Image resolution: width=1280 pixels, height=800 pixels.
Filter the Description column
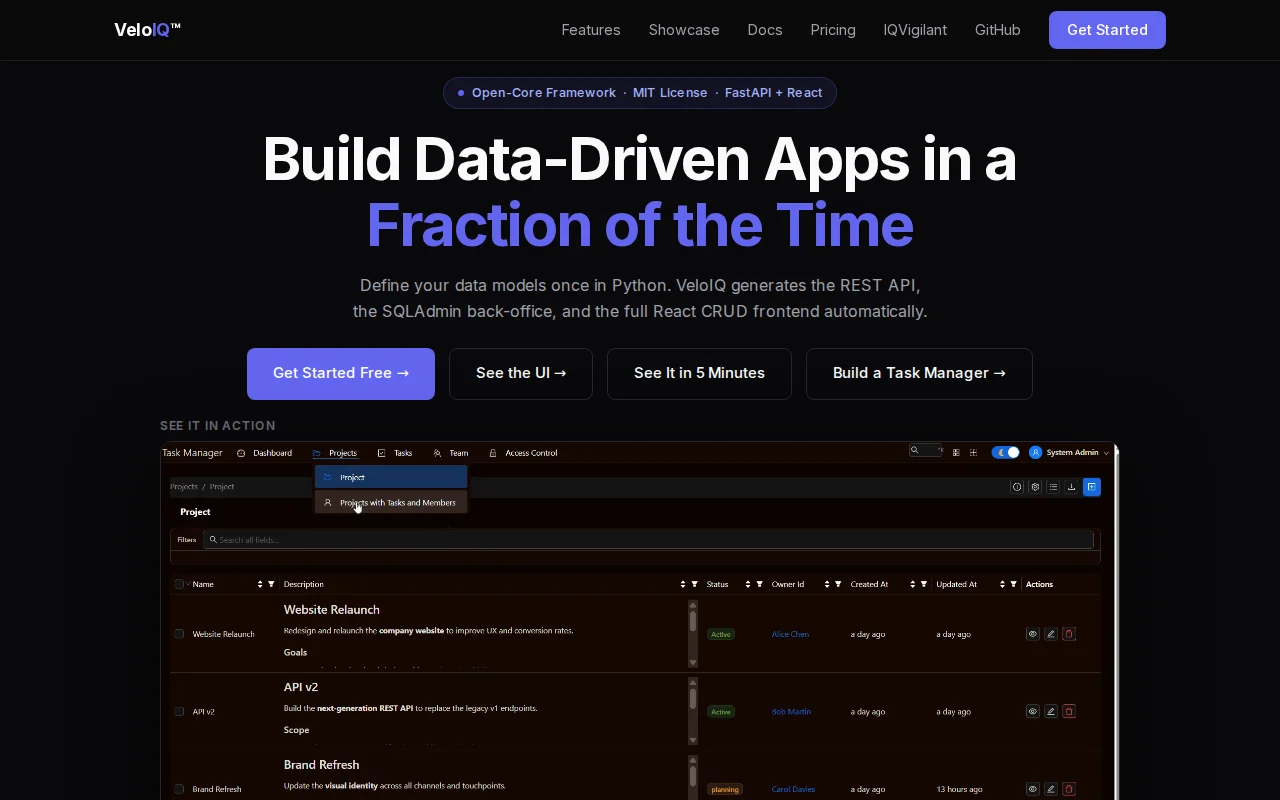[x=695, y=584]
